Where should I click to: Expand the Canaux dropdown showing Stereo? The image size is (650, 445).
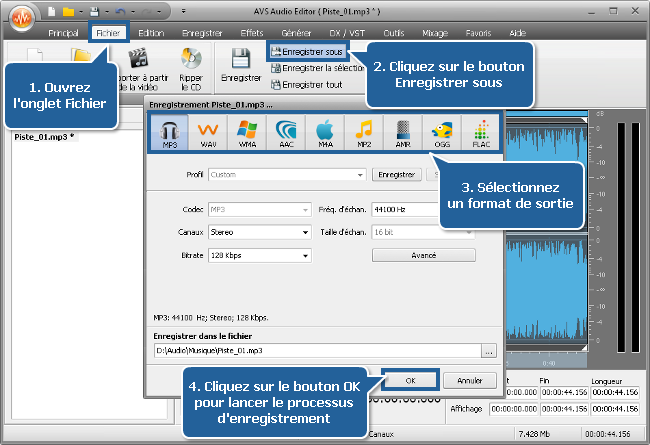[x=260, y=232]
